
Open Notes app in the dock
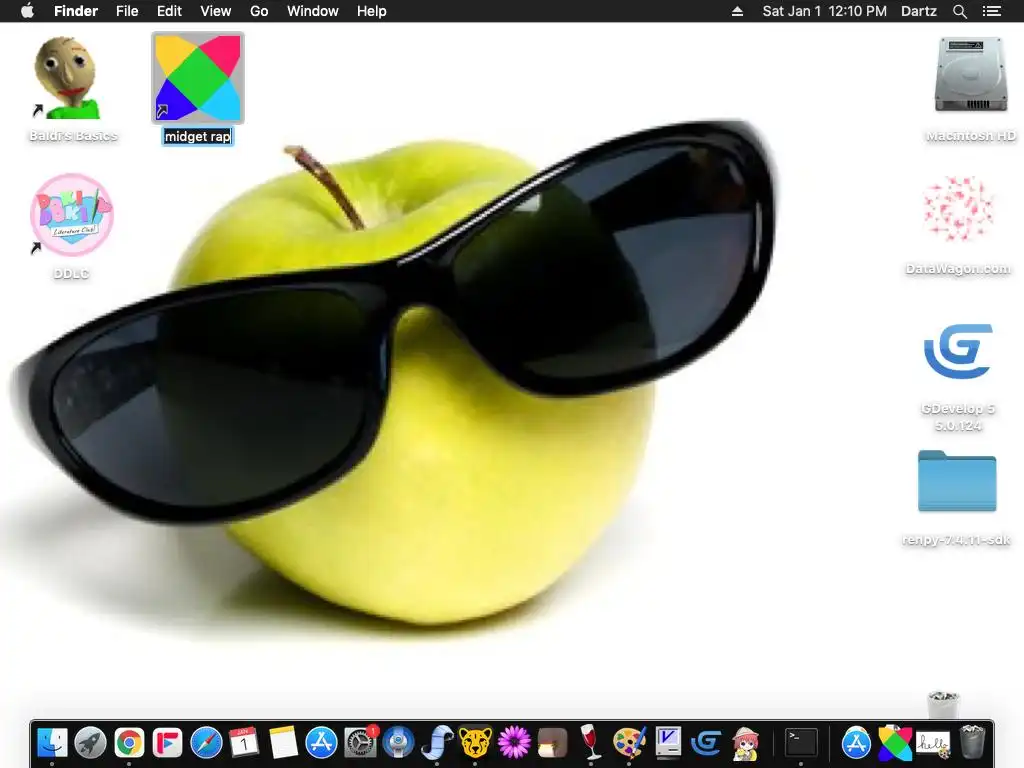pyautogui.click(x=283, y=743)
